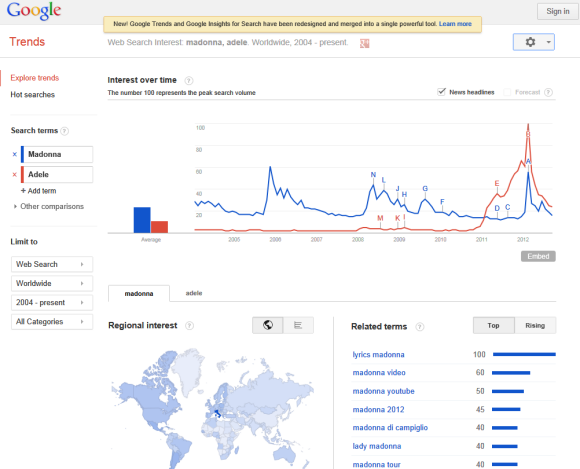Screen dimensions: 580x469
Task: Click news marker N on the chart
Action: tap(373, 175)
